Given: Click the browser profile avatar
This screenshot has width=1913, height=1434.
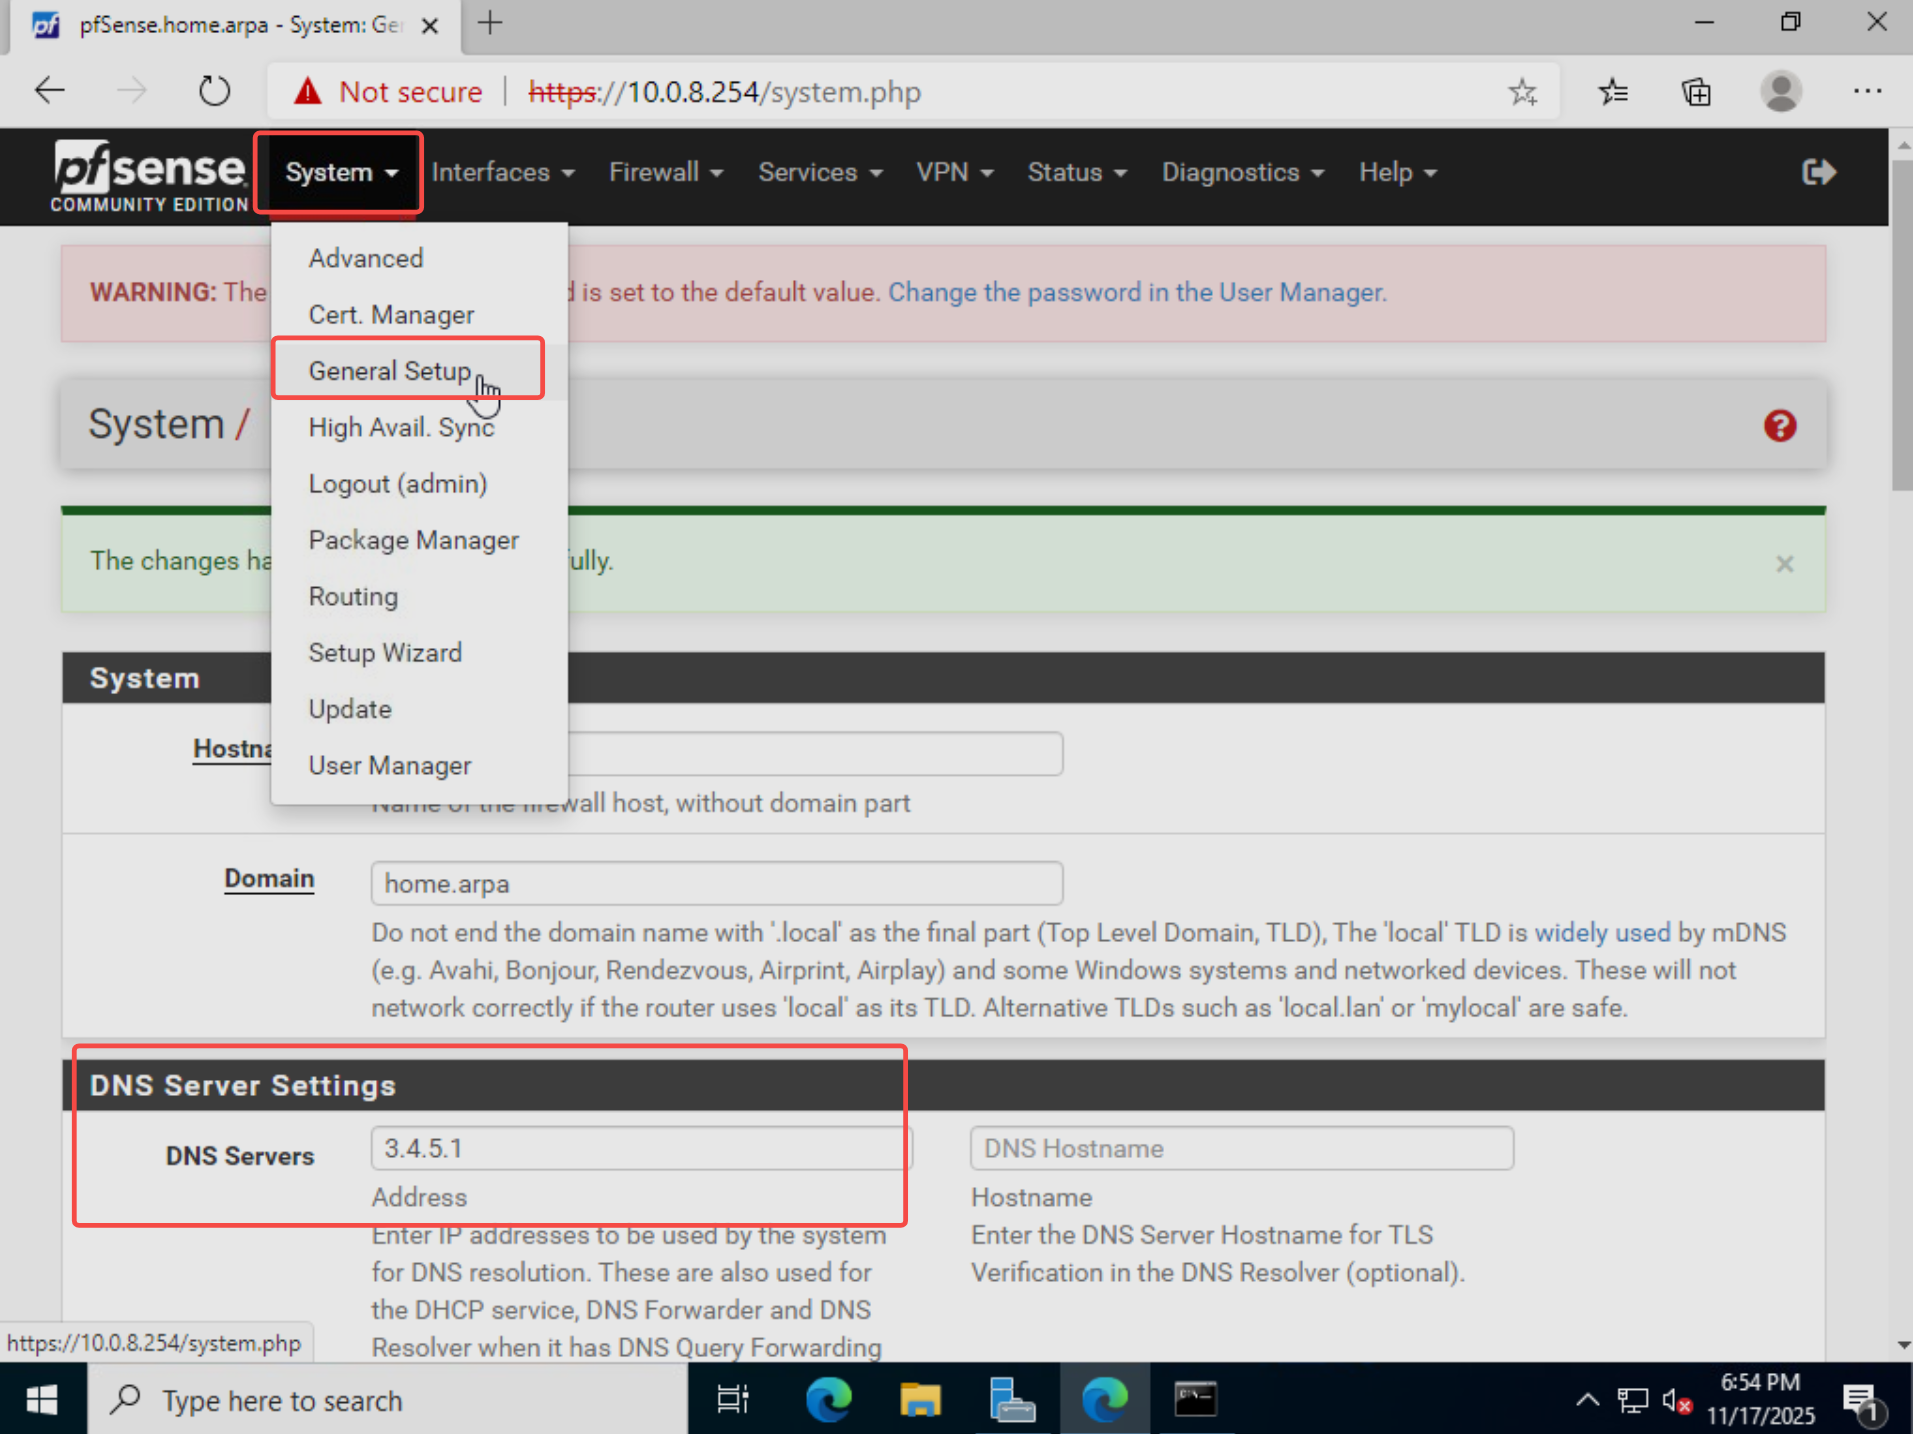Looking at the screenshot, I should (x=1781, y=92).
